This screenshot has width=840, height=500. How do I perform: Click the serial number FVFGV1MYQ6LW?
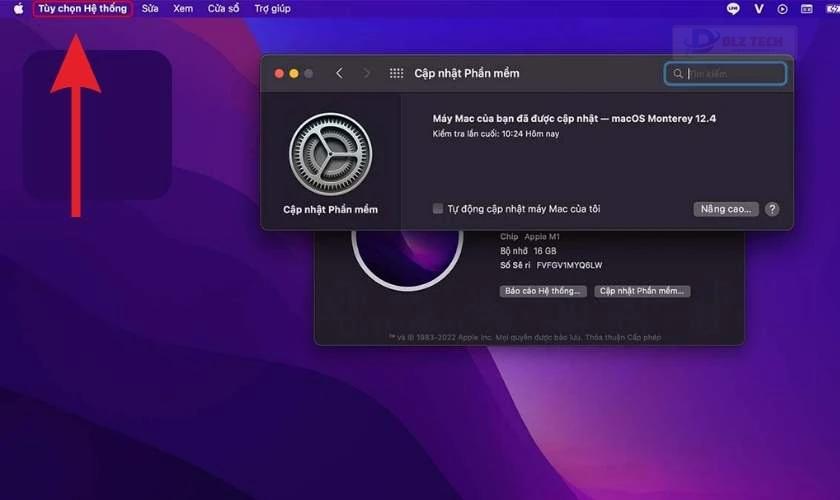[569, 265]
